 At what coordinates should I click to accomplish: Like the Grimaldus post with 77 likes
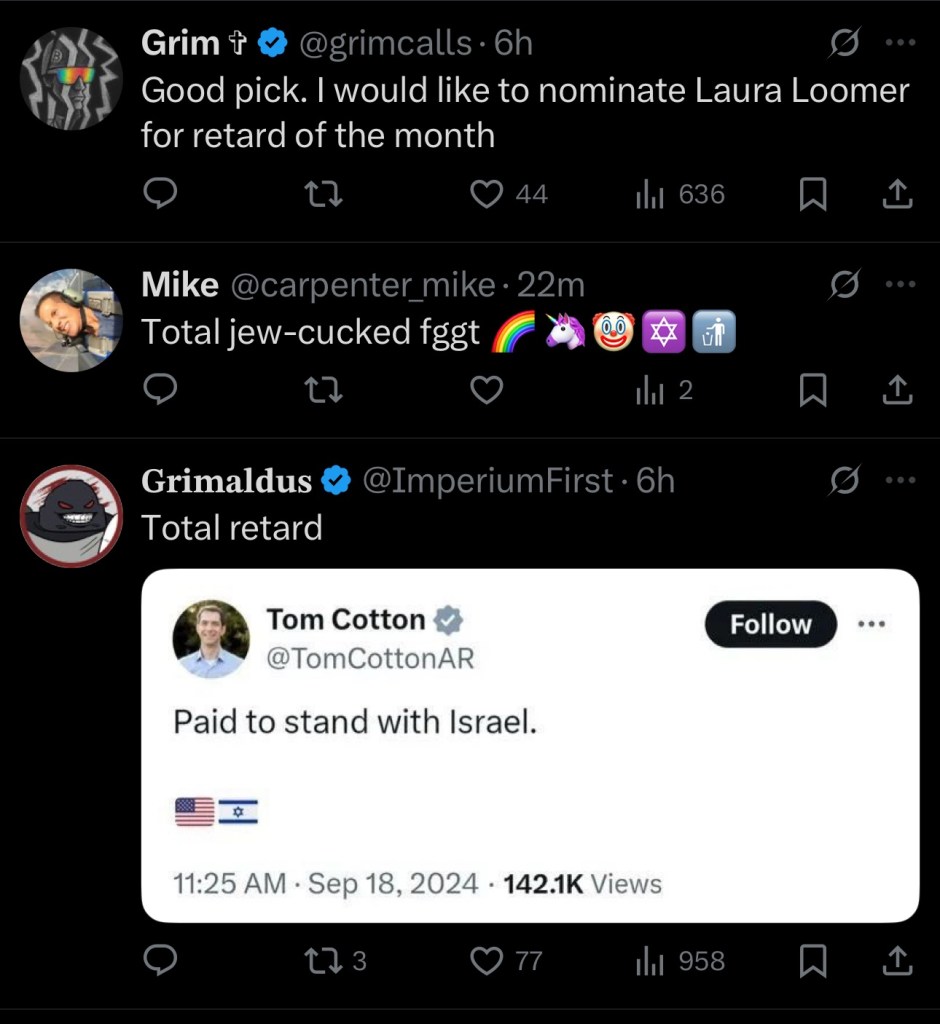pyautogui.click(x=487, y=961)
